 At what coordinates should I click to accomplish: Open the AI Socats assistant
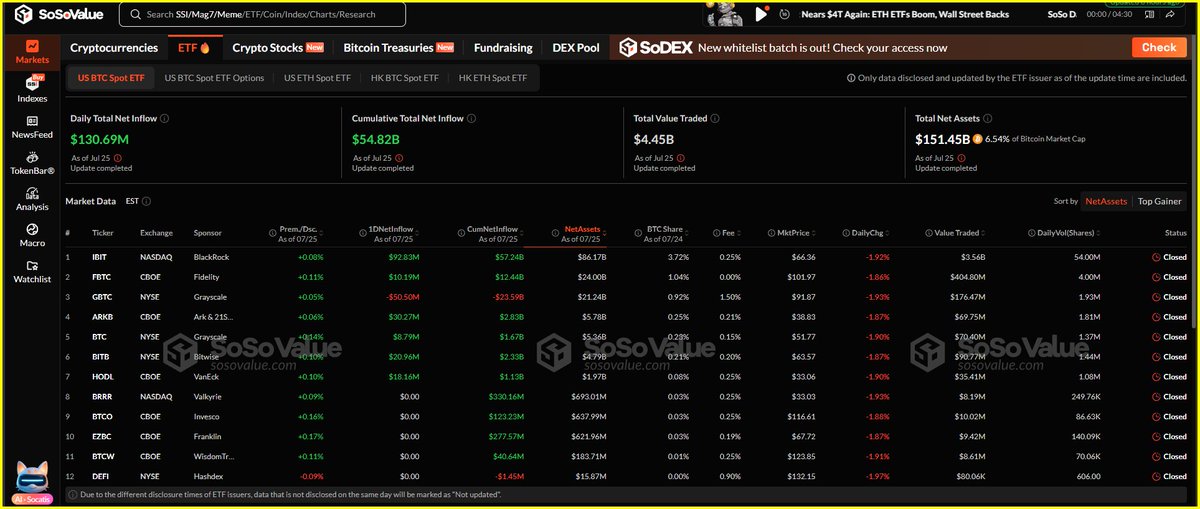[x=32, y=481]
